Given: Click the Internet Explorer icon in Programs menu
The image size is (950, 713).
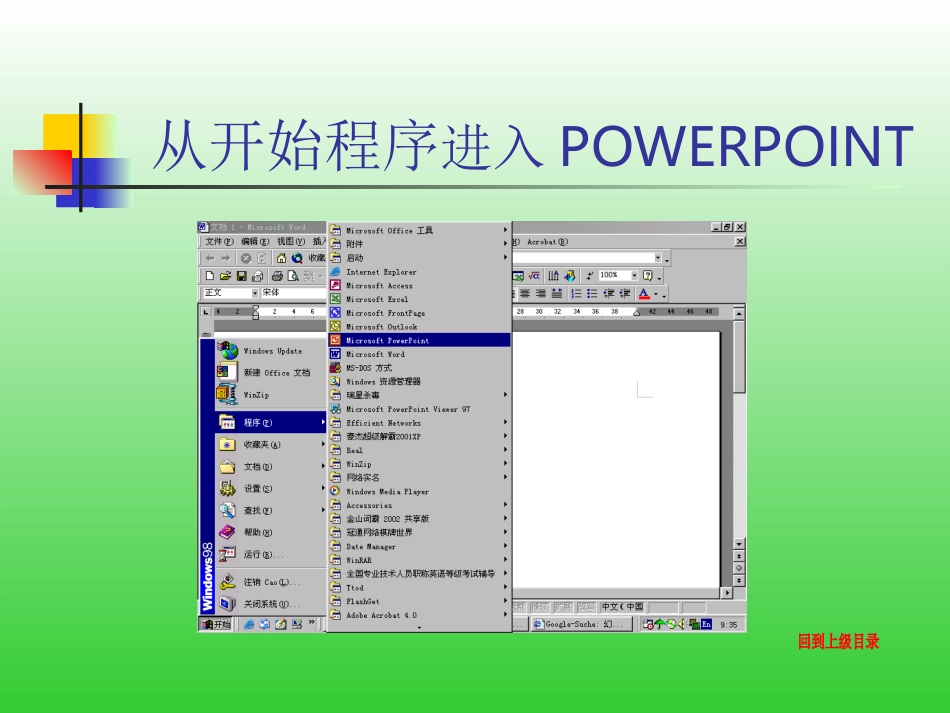Looking at the screenshot, I should point(335,271).
